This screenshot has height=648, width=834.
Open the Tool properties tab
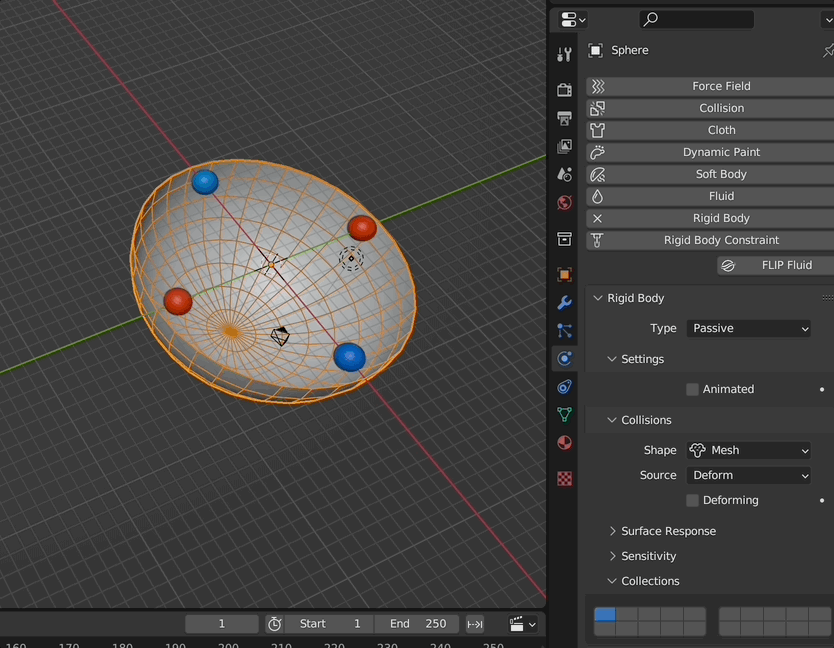(564, 54)
